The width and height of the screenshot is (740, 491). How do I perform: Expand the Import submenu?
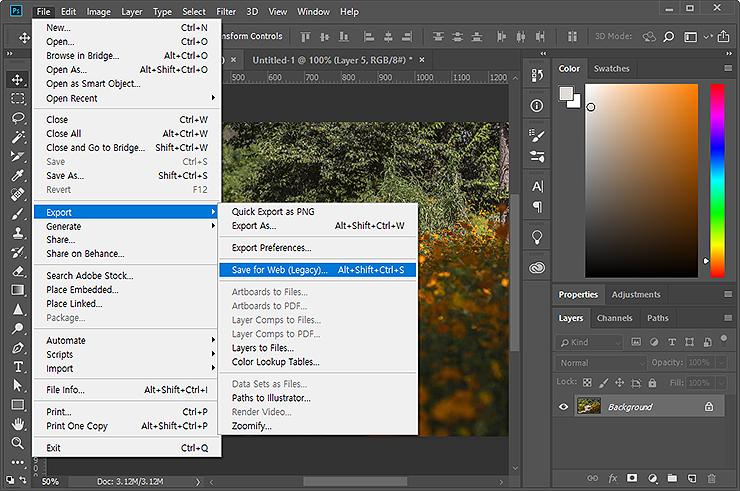tap(126, 368)
